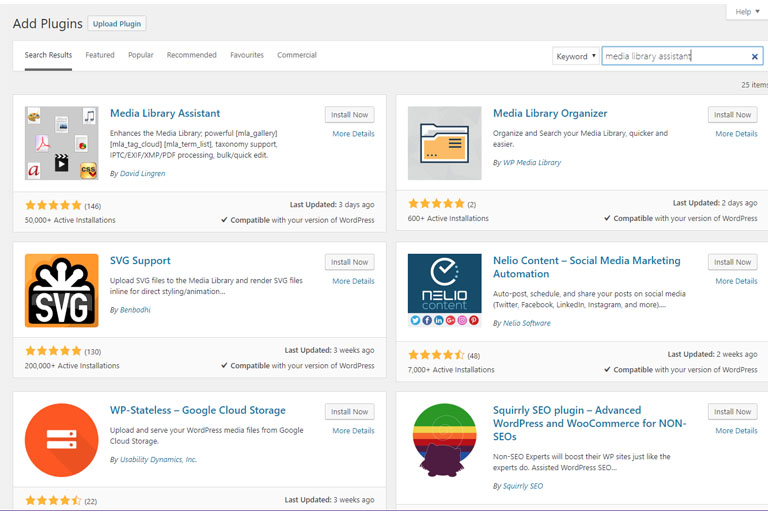Install WP-Stateless Google Cloud Storage now
The width and height of the screenshot is (768, 512).
[x=349, y=412]
